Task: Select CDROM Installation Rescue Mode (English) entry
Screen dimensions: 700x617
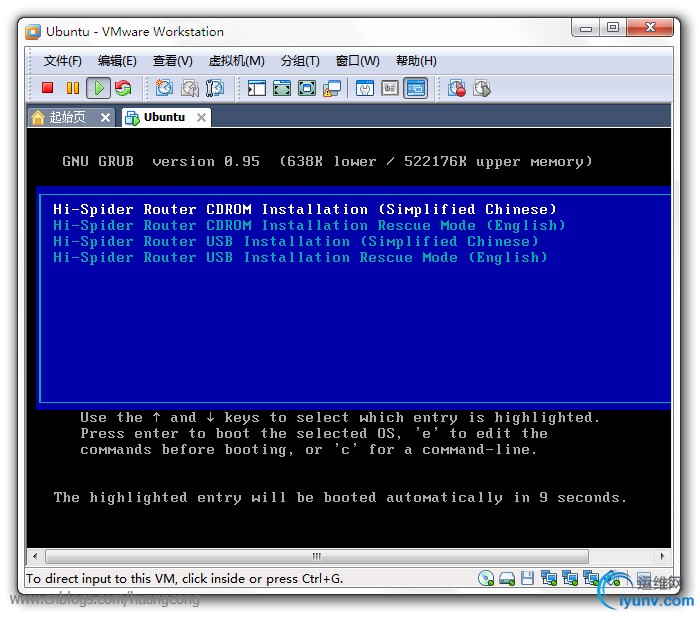Action: [x=309, y=225]
